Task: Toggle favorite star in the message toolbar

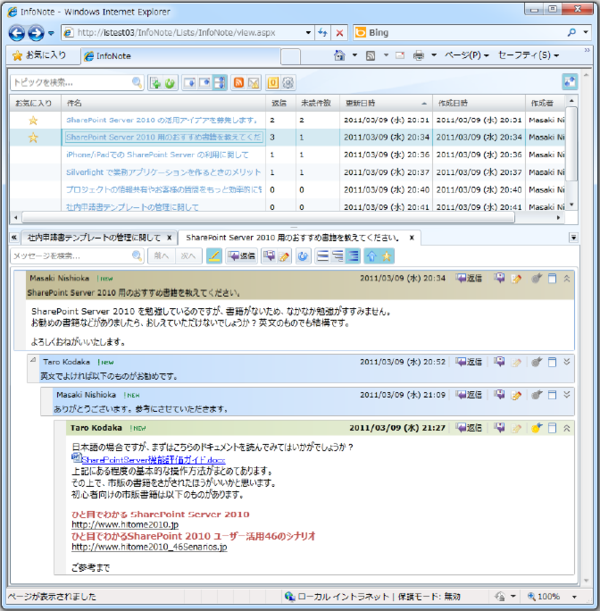Action: click(386, 256)
